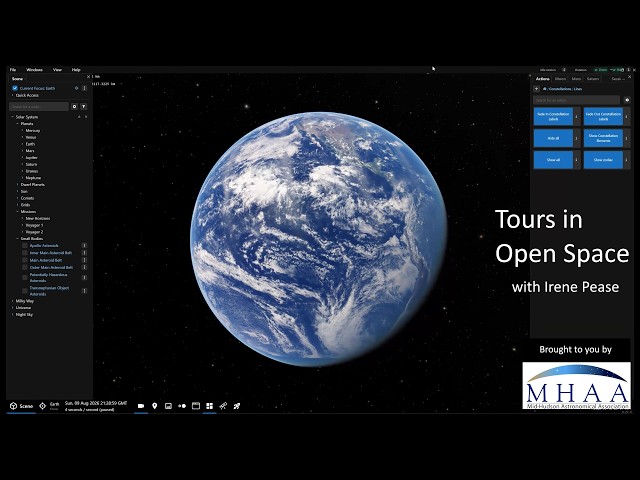Enable the Transneptunian Object Asteroids checkbox
Image resolution: width=640 pixels, height=480 pixels.
tap(25, 291)
